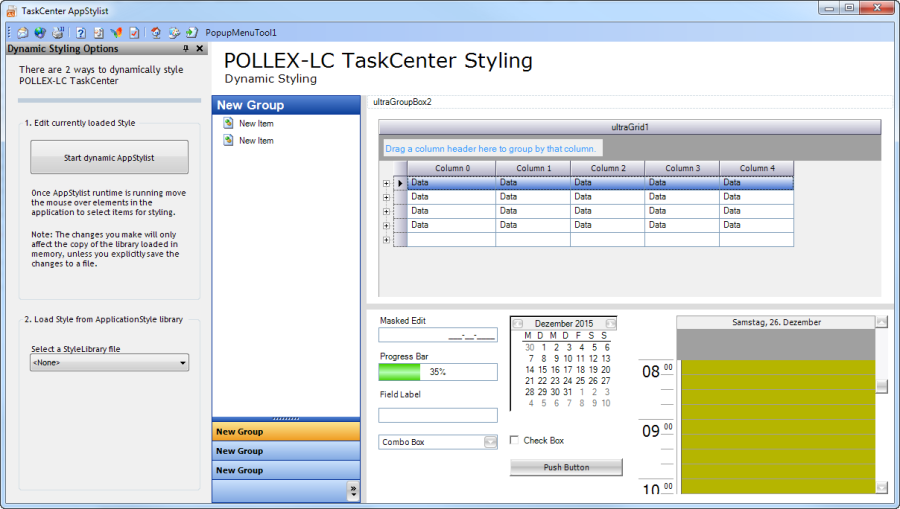
Task: Close the Dynamic Styling Options panel
Action: click(199, 49)
